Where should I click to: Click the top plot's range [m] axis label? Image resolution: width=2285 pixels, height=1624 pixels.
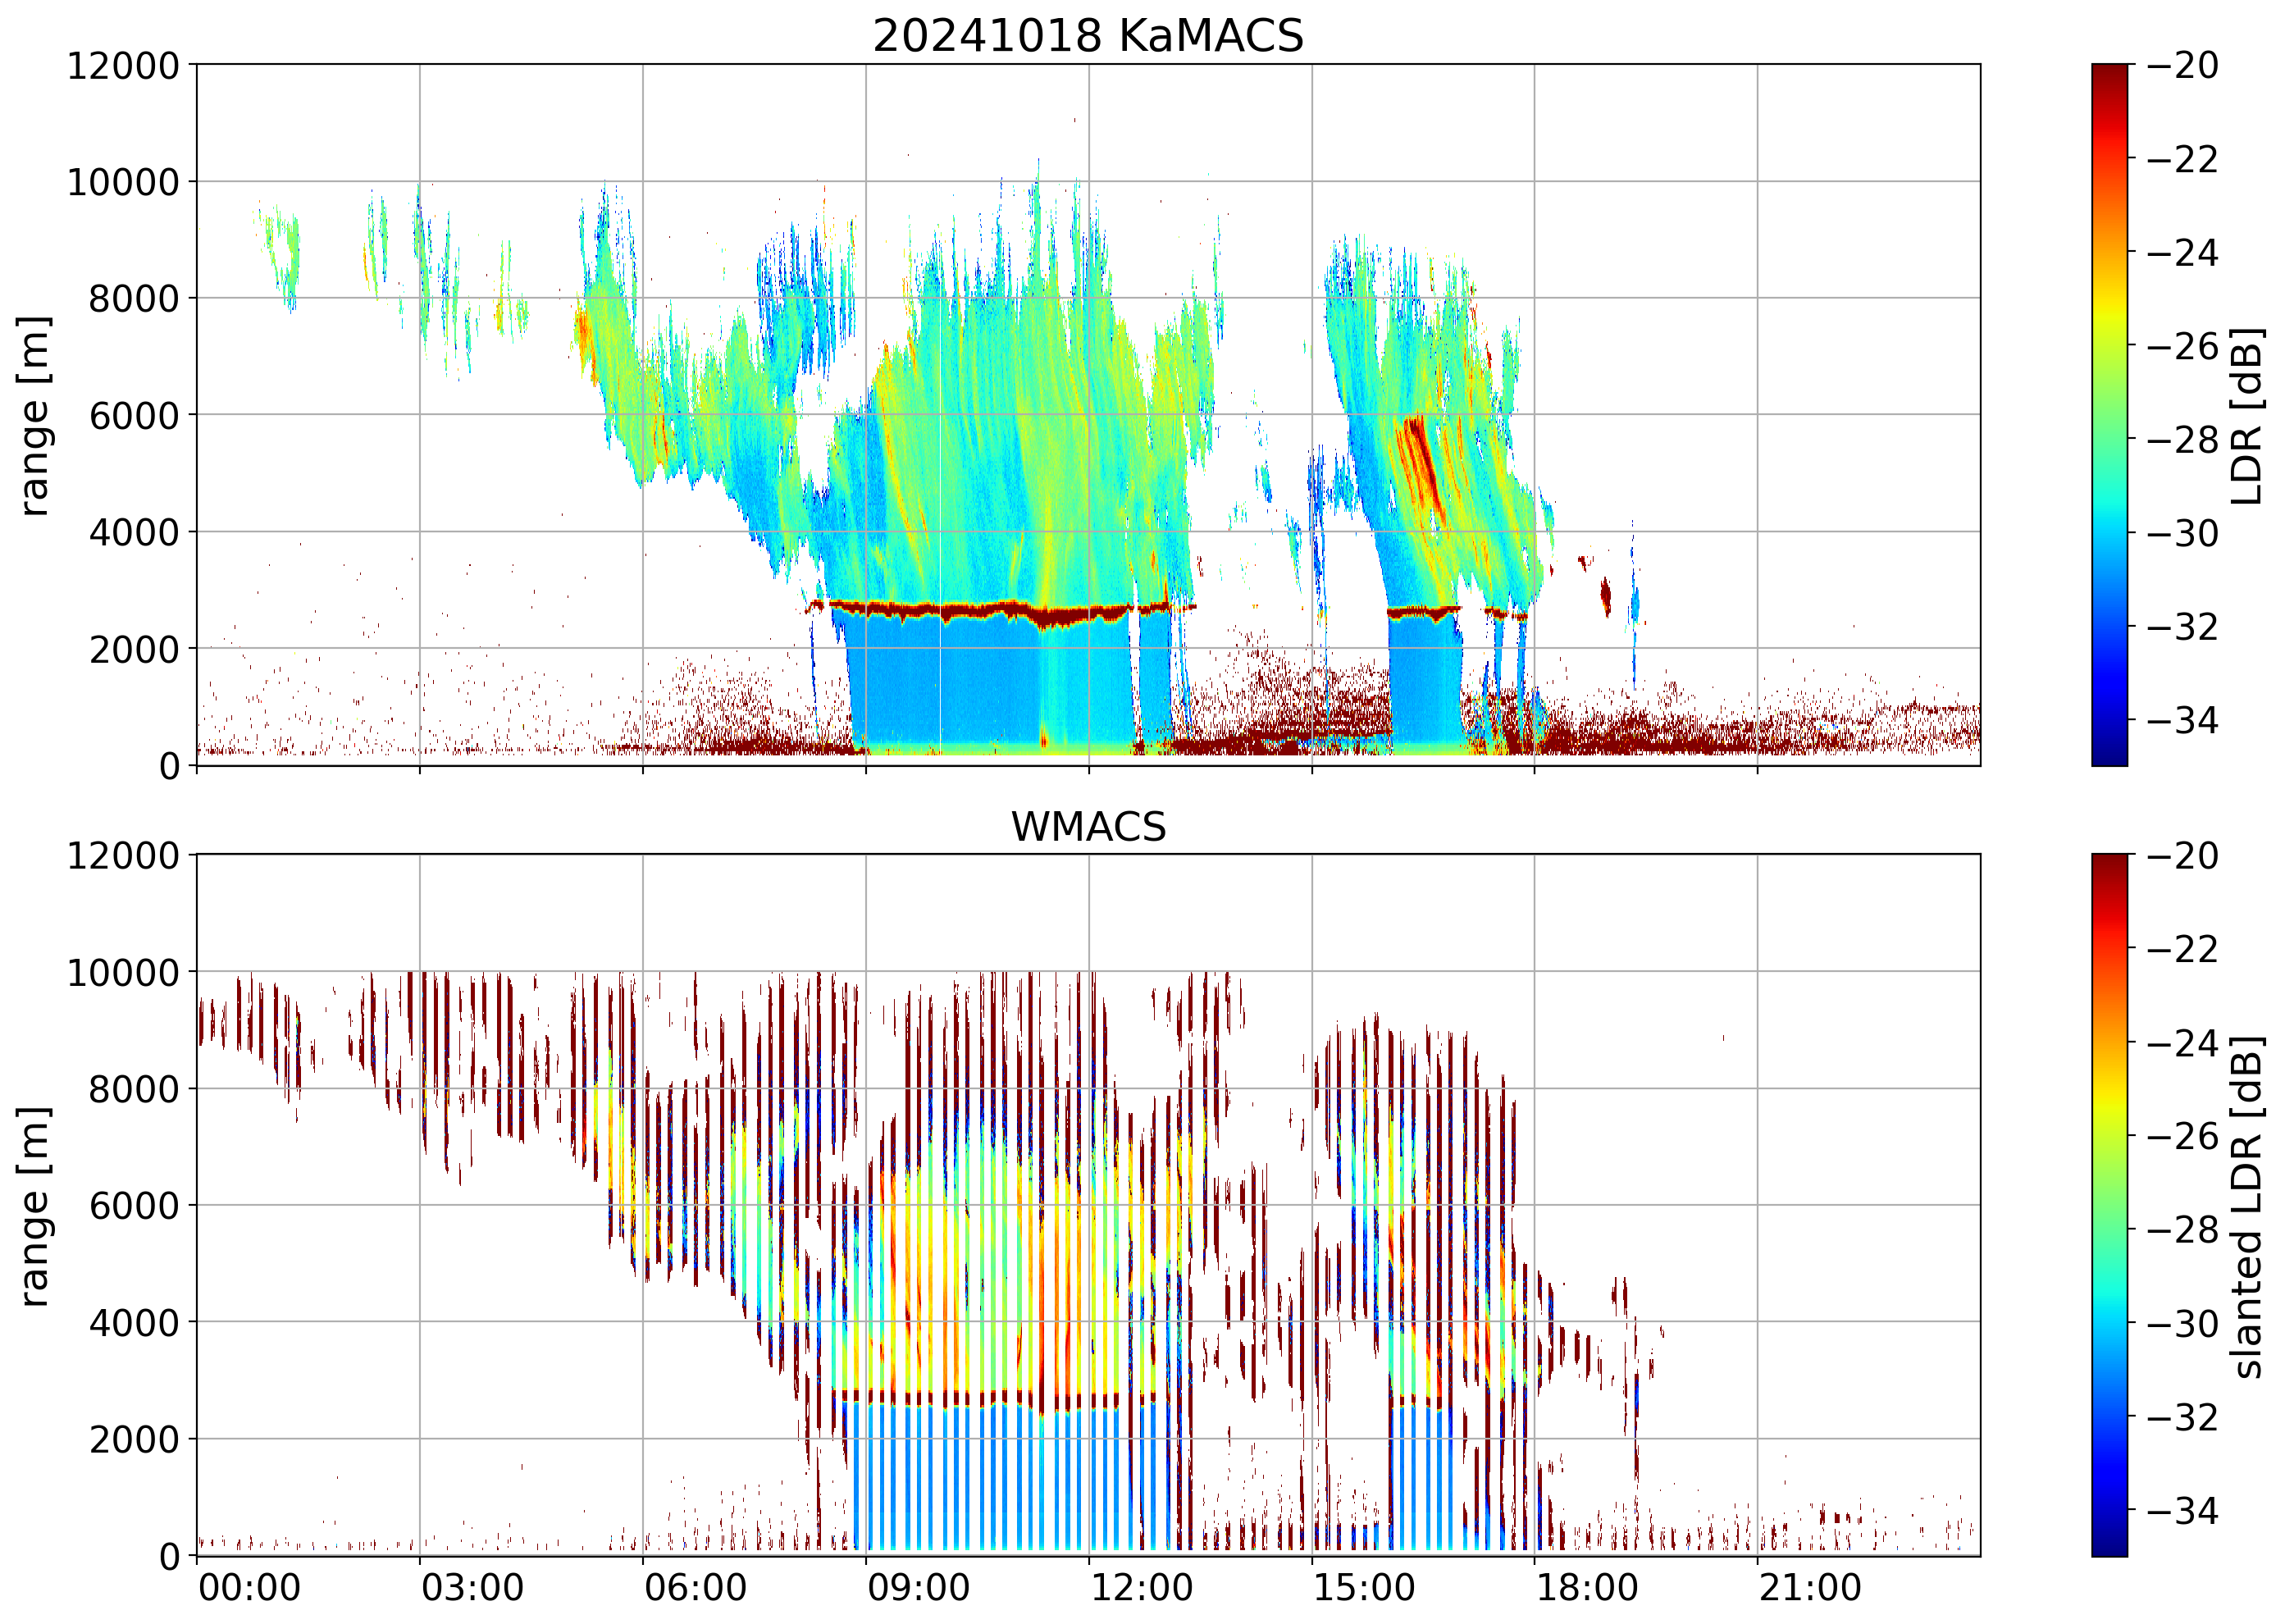pos(34,415)
